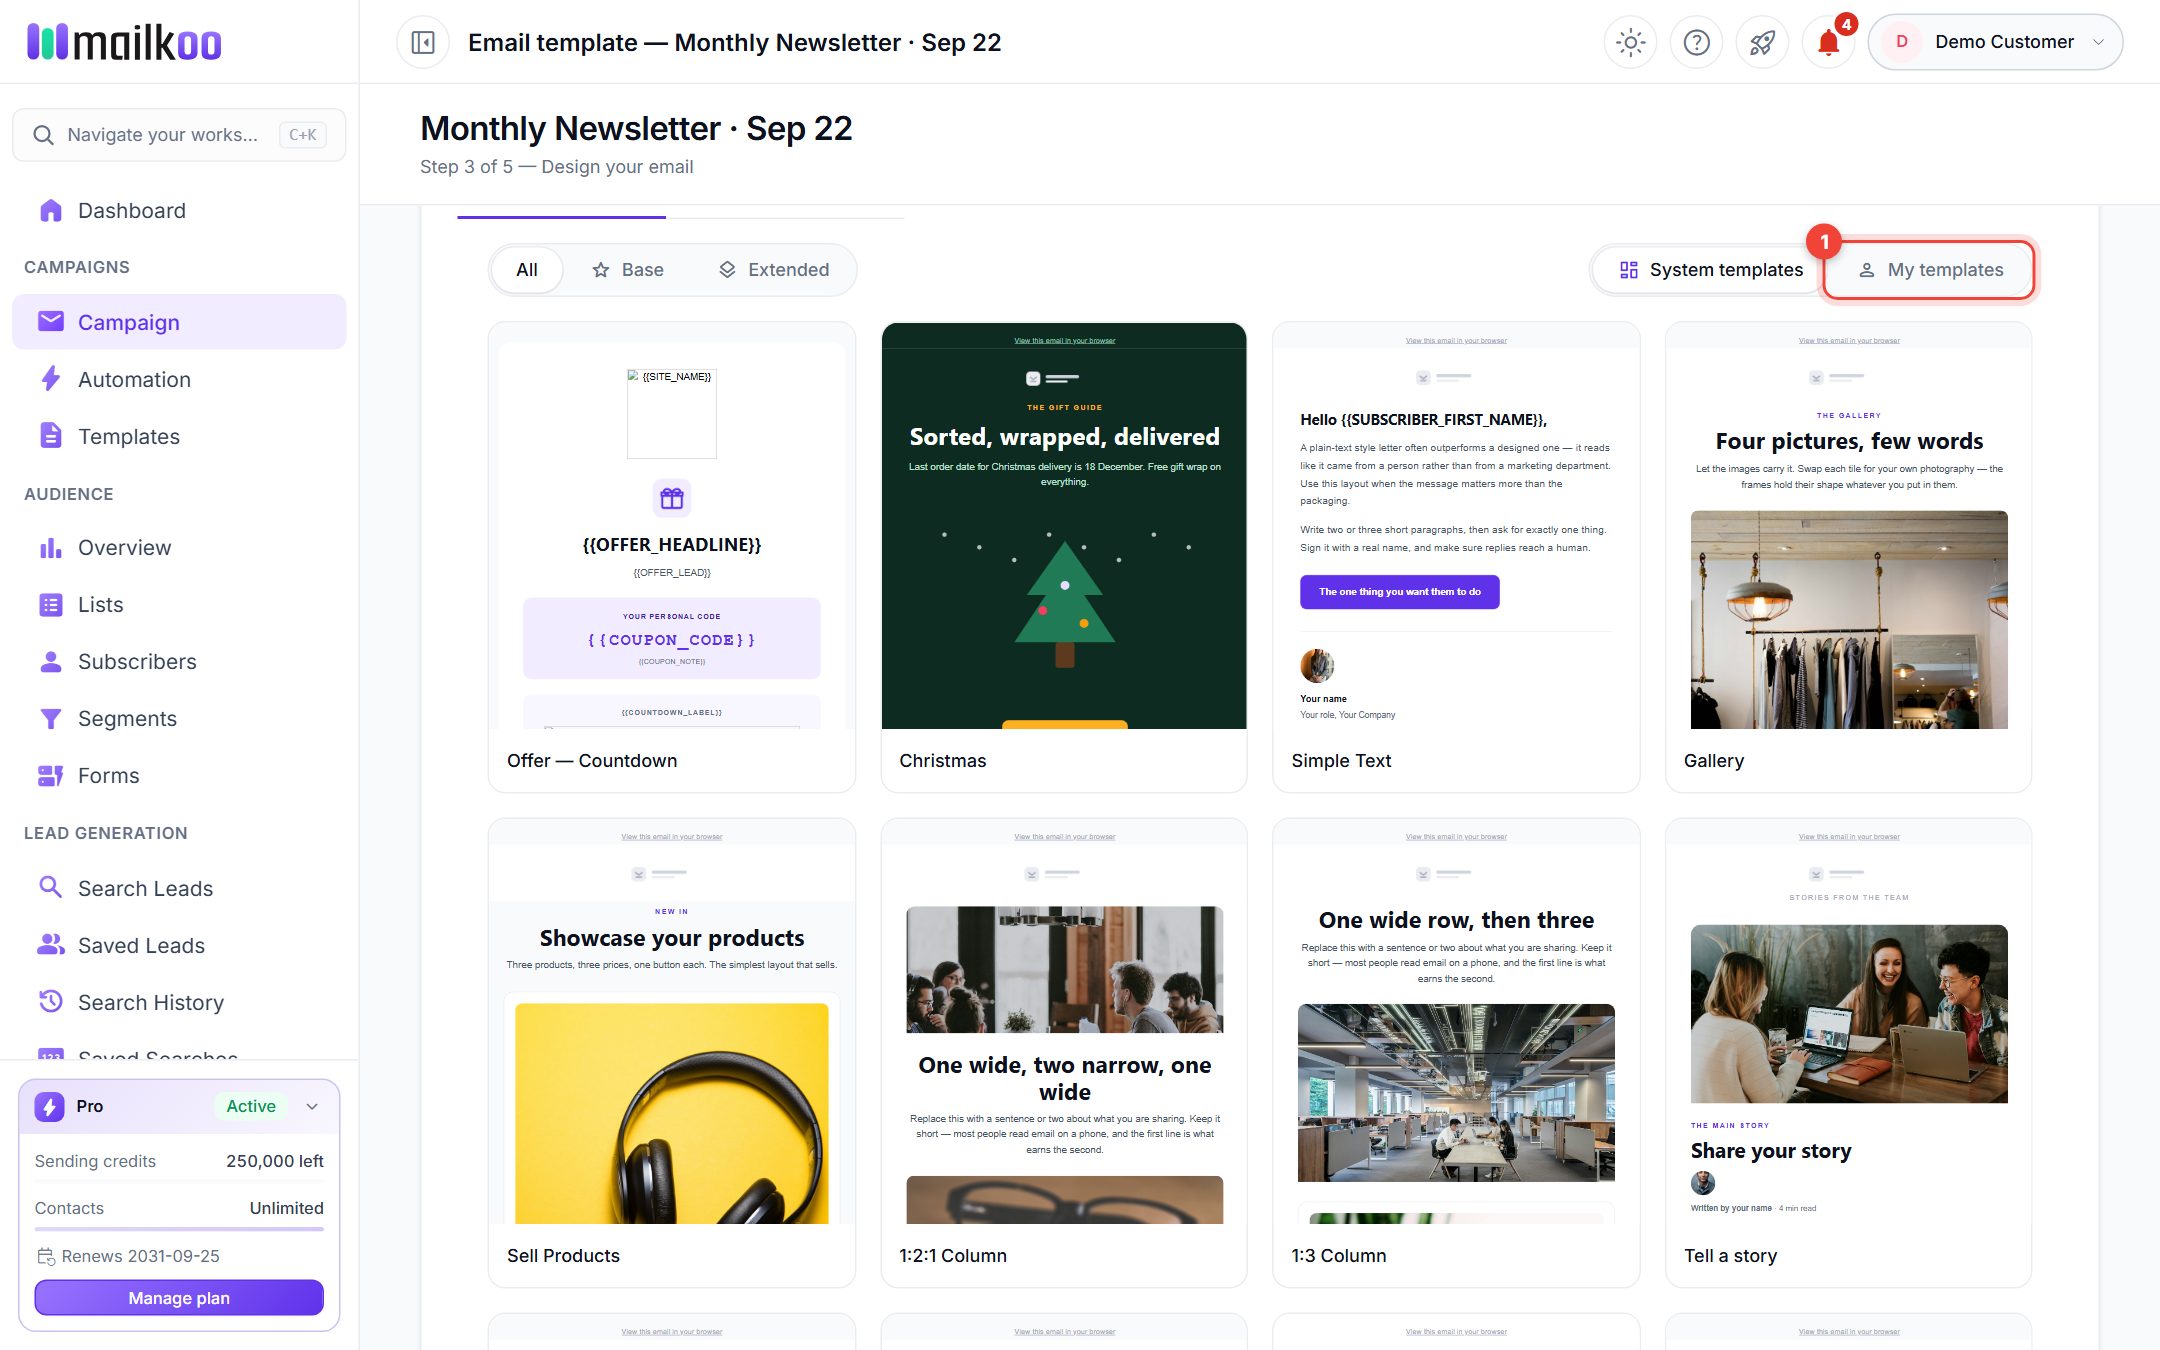Click the rocket launch icon

1762,42
